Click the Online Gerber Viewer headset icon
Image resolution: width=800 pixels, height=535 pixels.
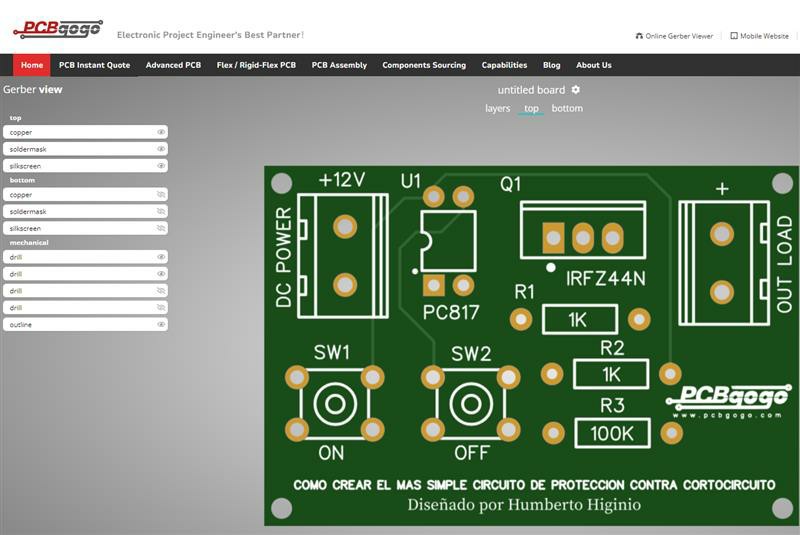click(639, 36)
